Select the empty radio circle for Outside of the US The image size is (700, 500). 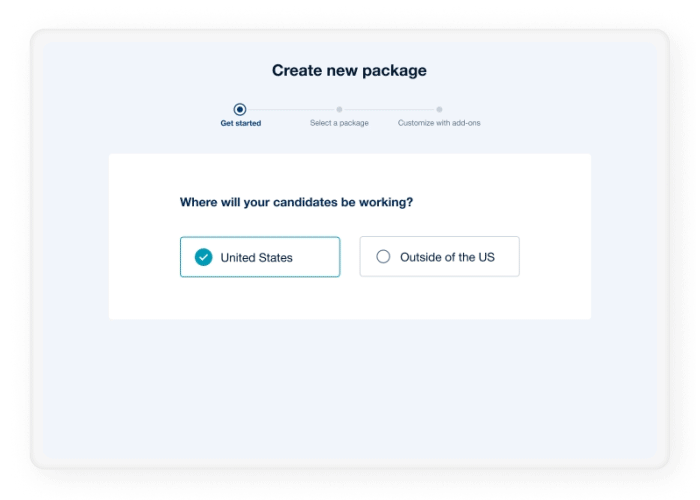[x=383, y=257]
